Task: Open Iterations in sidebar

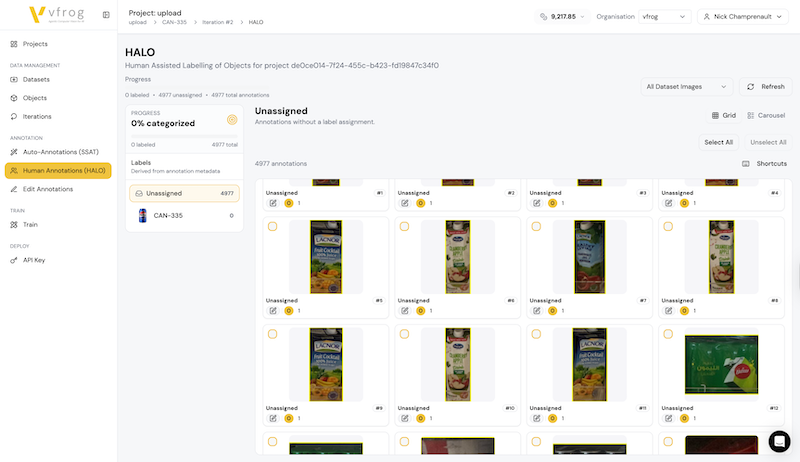Action: coord(37,117)
